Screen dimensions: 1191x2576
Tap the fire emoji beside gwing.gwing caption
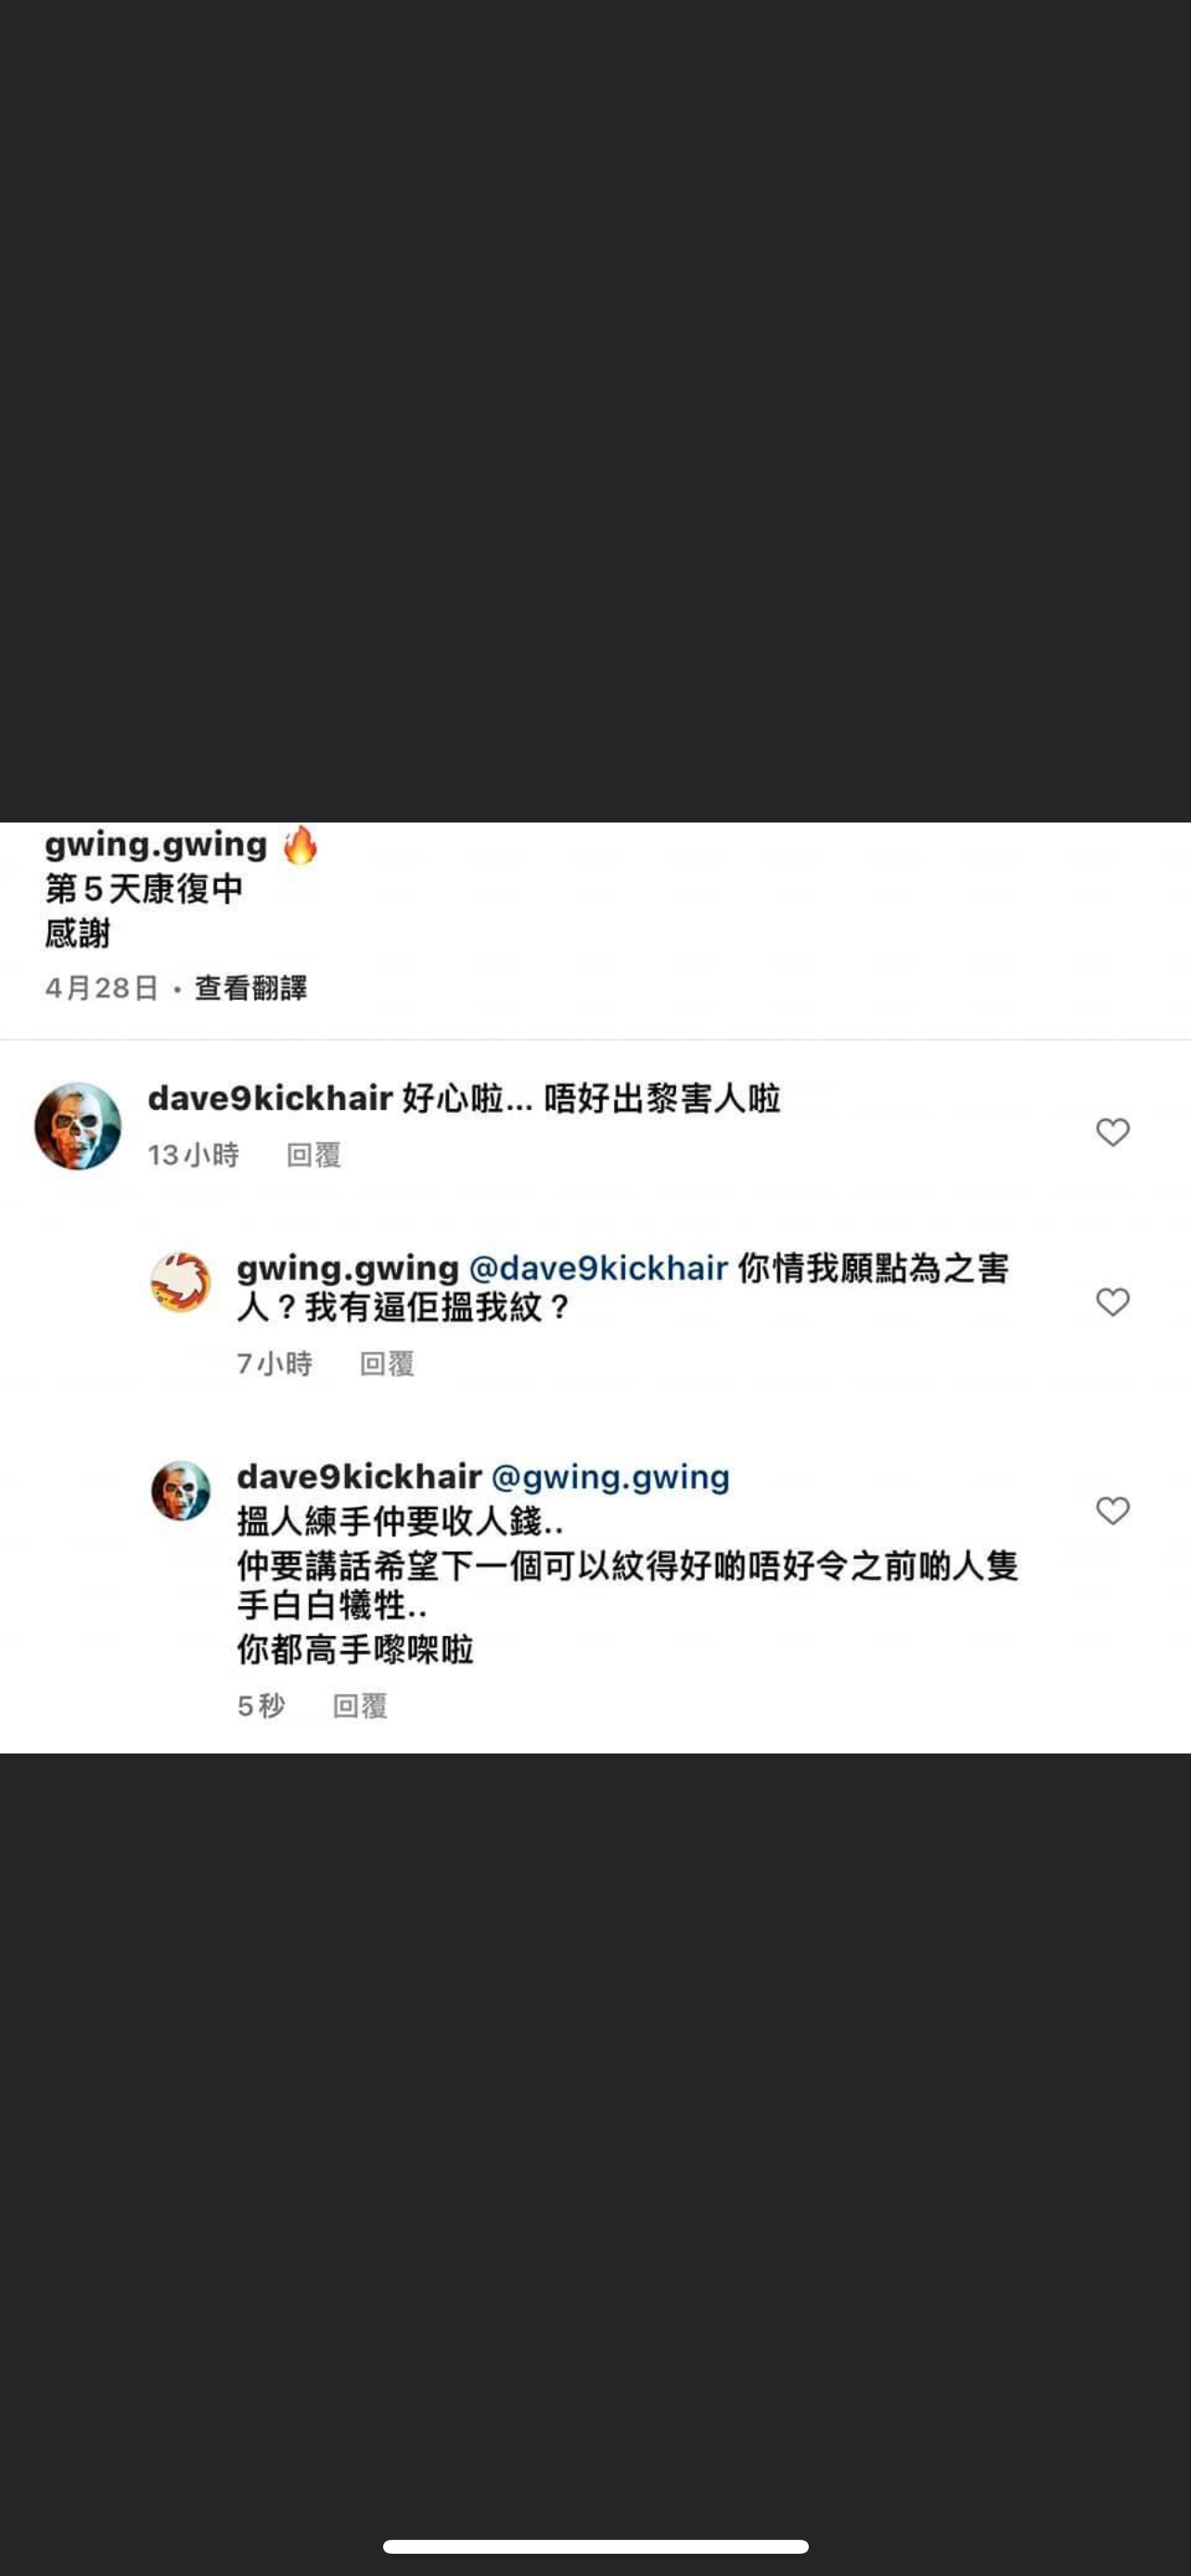299,845
